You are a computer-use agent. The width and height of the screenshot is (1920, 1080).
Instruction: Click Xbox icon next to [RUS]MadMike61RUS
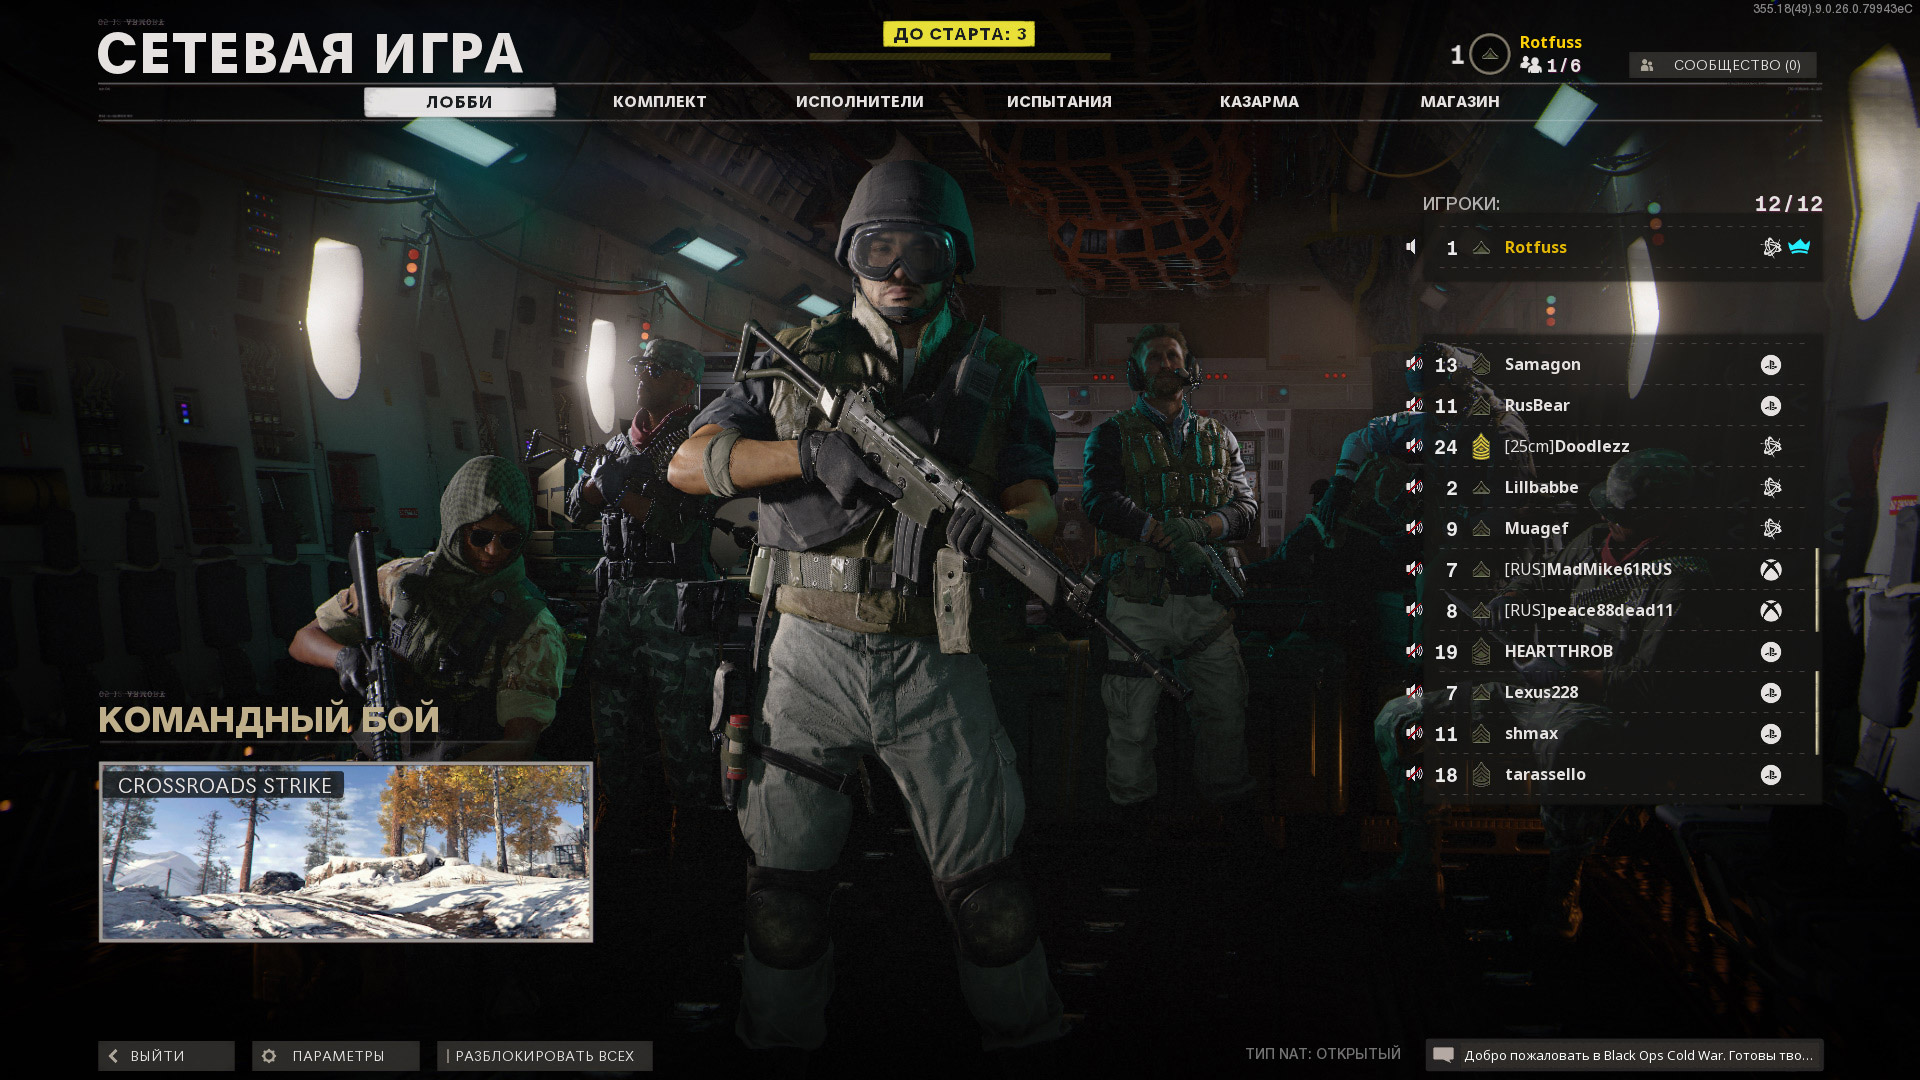pos(1770,570)
